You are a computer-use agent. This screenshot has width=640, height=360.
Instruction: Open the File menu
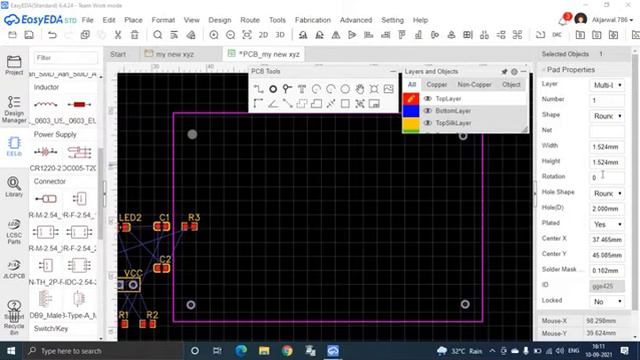pos(87,20)
